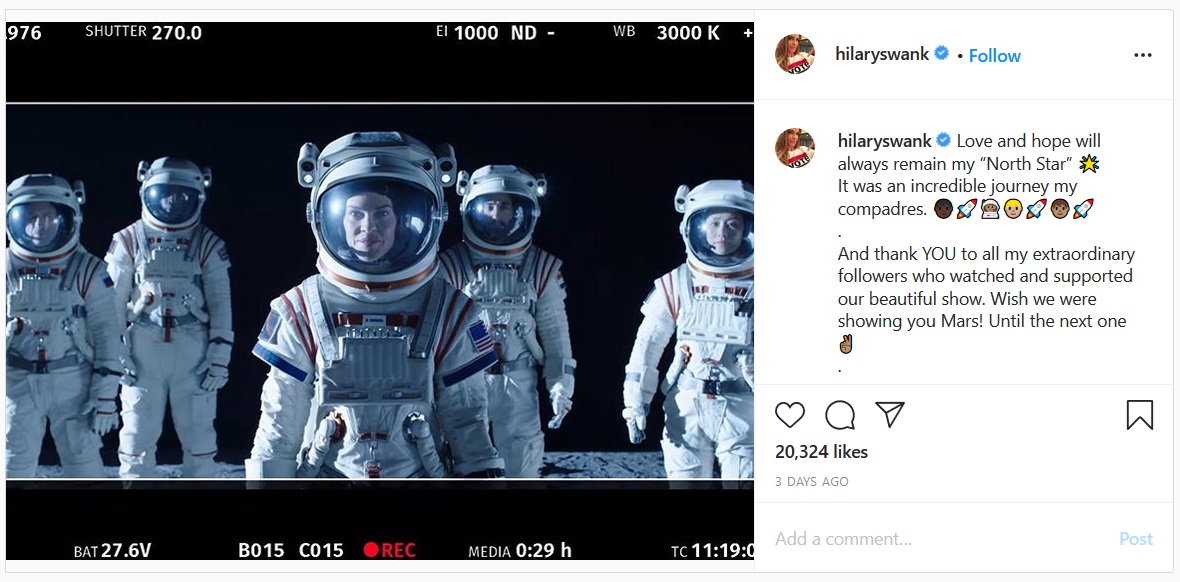Follow the hilaryswank account
Viewport: 1180px width, 582px height.
pyautogui.click(x=994, y=56)
